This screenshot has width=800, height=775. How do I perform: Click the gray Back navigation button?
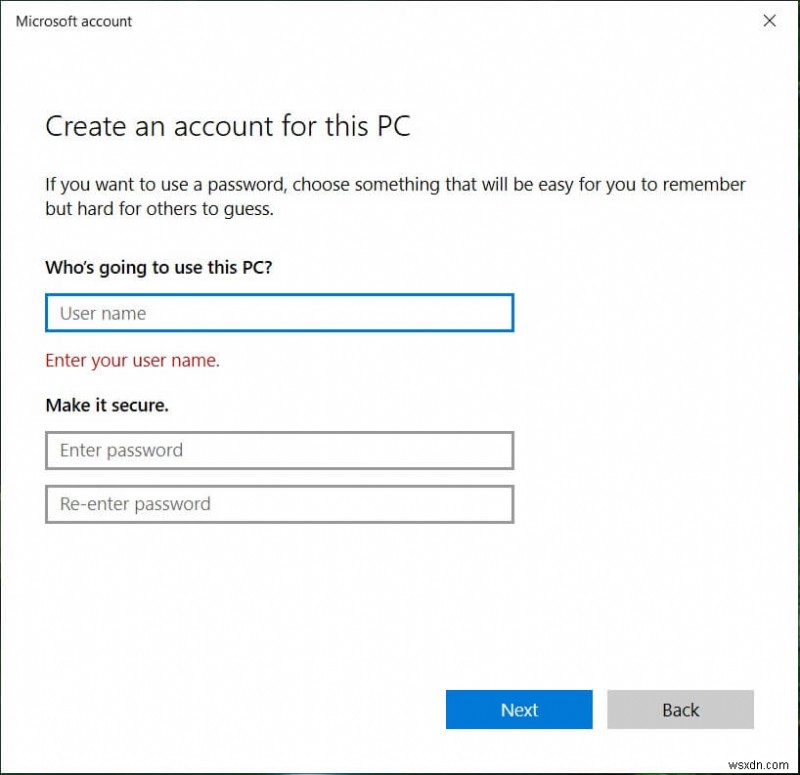pyautogui.click(x=680, y=710)
